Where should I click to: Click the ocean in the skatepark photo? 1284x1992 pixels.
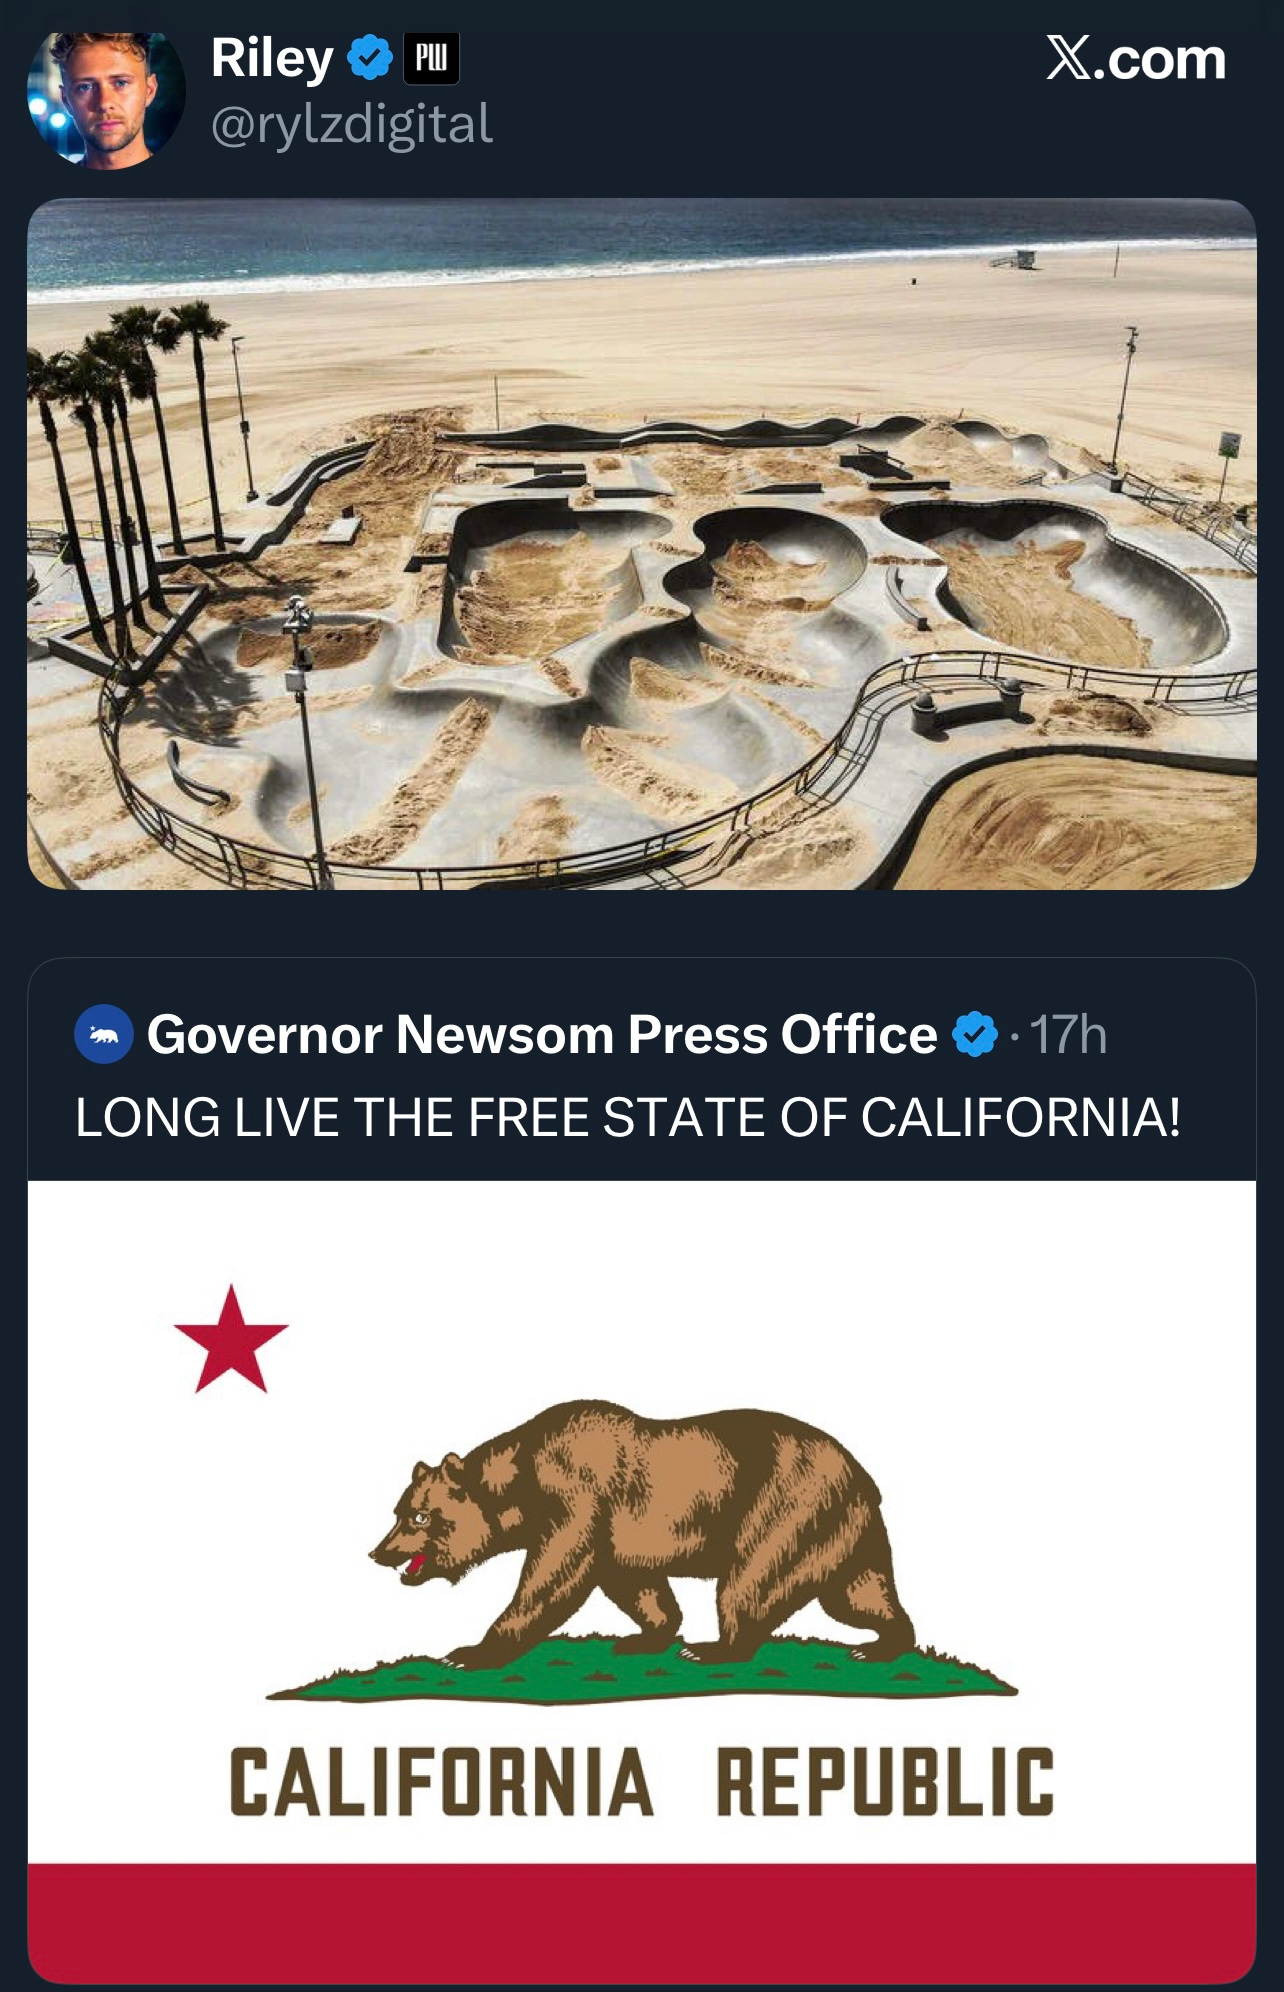point(642,240)
